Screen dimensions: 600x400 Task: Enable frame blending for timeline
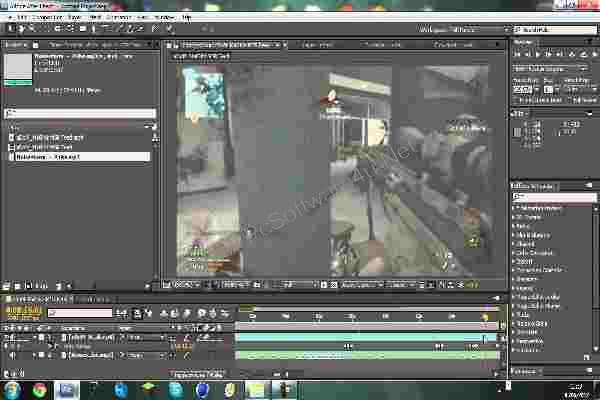tap(174, 314)
